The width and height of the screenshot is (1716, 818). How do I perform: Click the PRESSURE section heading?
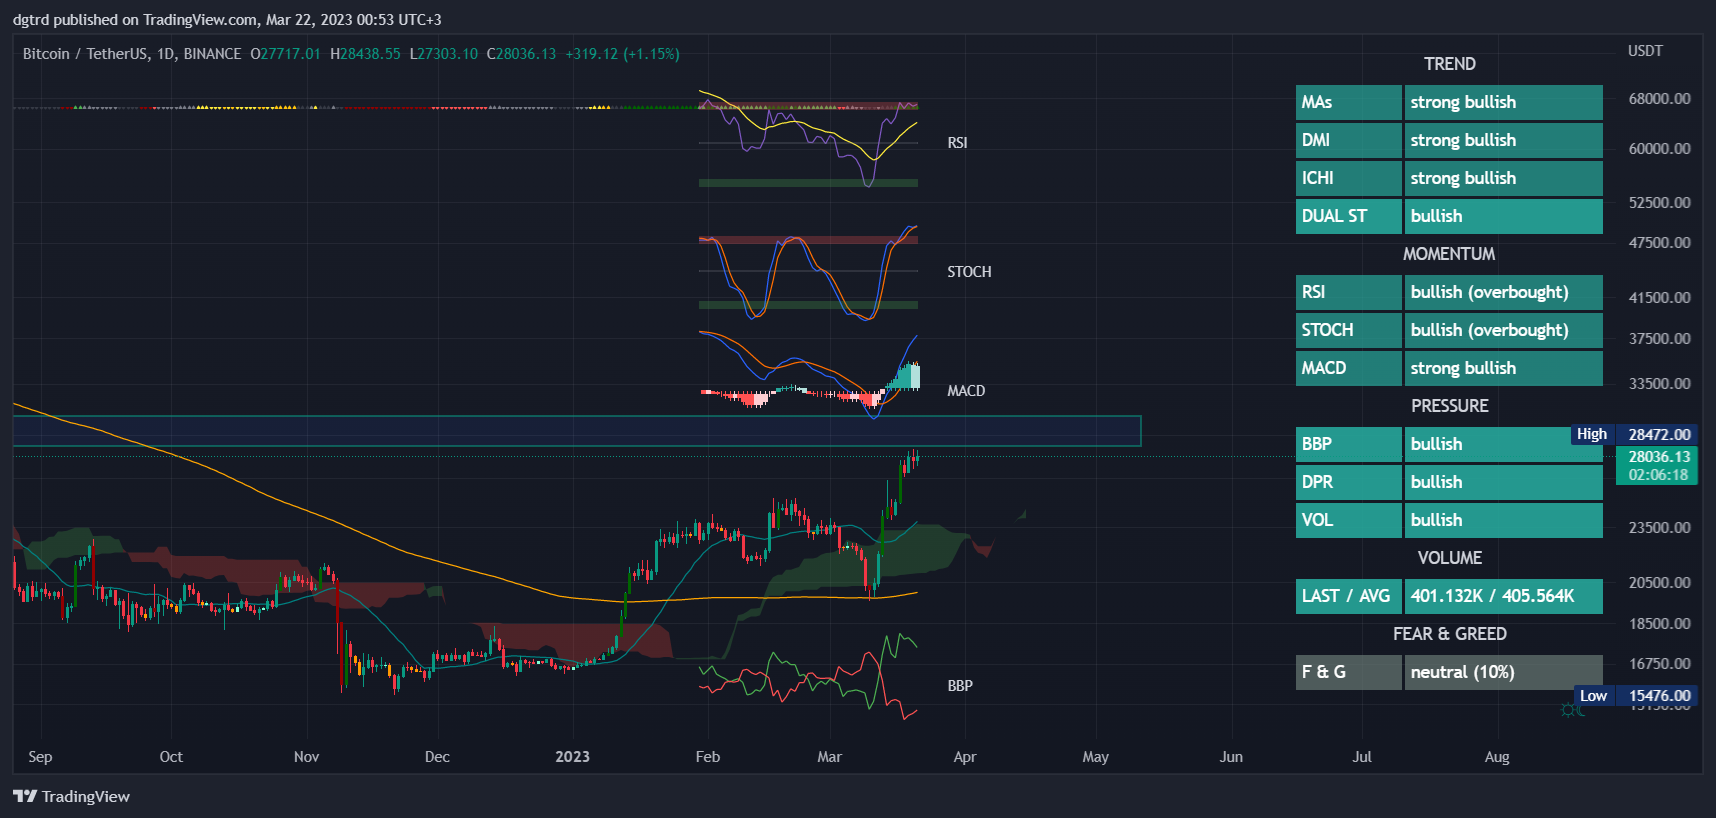1450,406
